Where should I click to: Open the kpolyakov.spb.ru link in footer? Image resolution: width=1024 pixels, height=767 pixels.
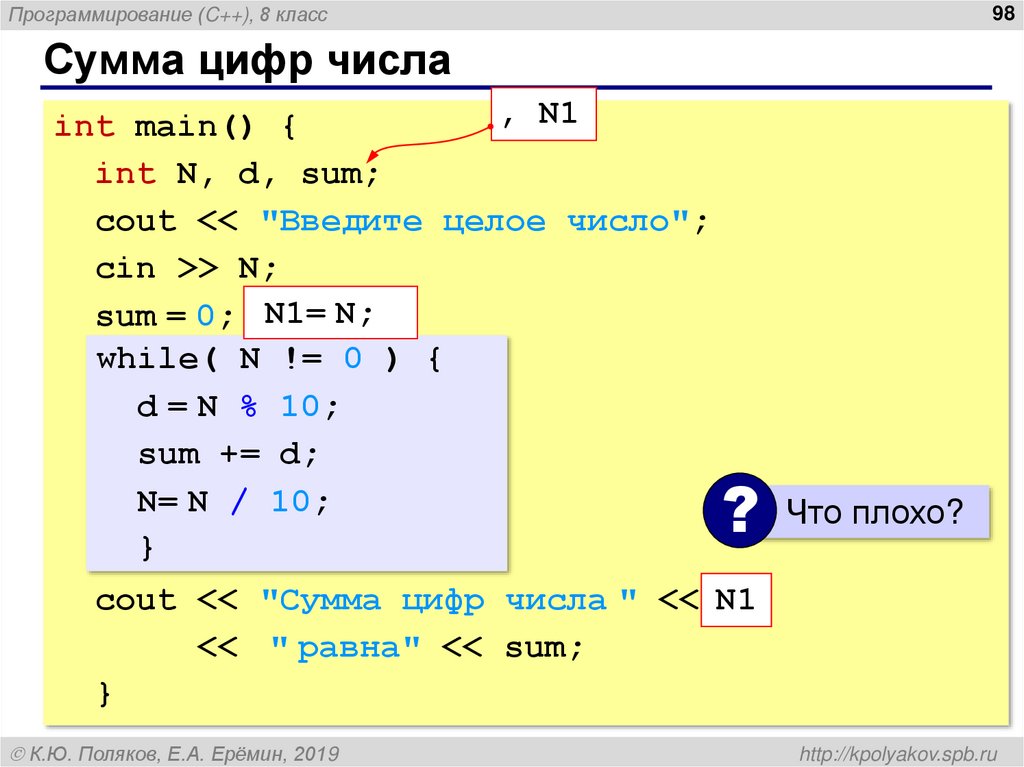tap(899, 754)
